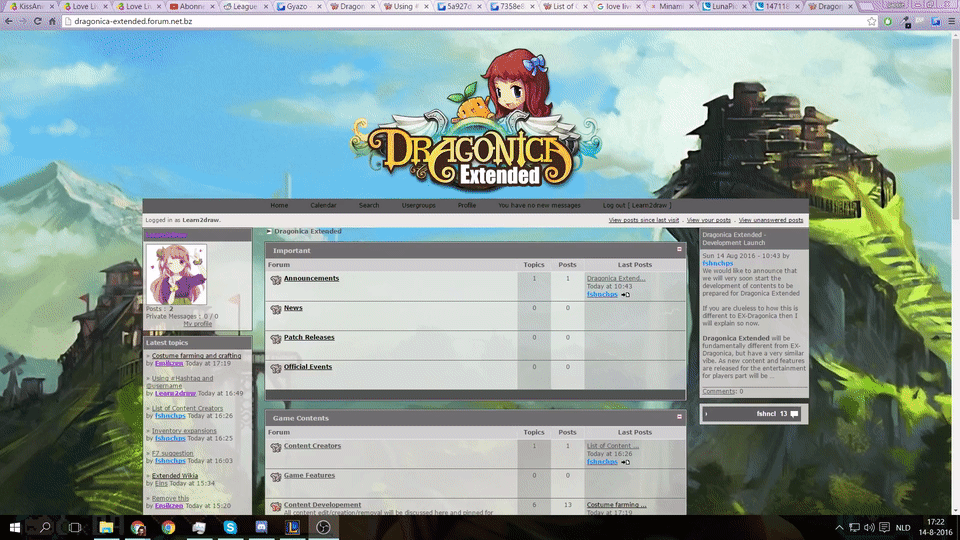Screen dimensions: 960x540
Task: Click the chat speech bubble icon
Action: click(795, 414)
